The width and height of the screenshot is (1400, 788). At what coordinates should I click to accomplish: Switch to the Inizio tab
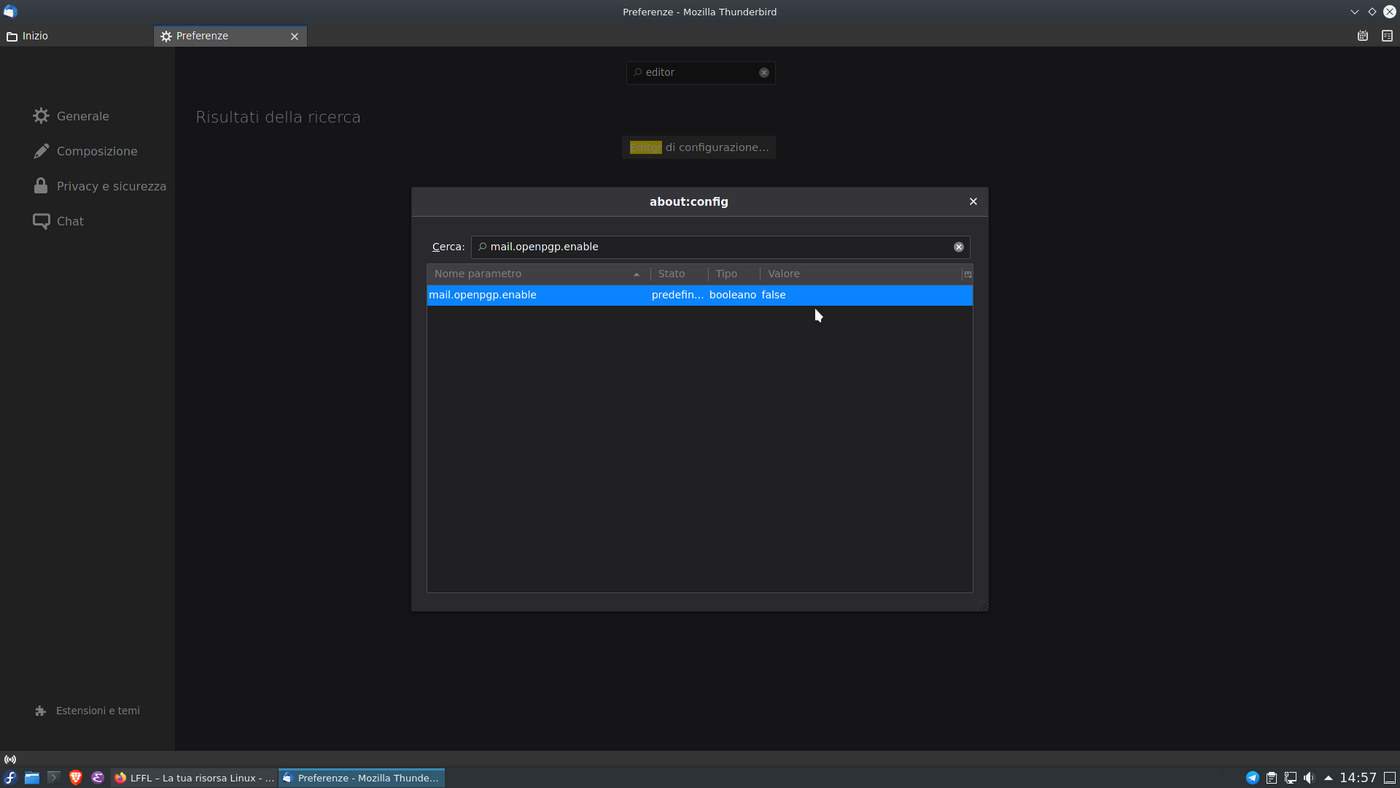click(35, 36)
